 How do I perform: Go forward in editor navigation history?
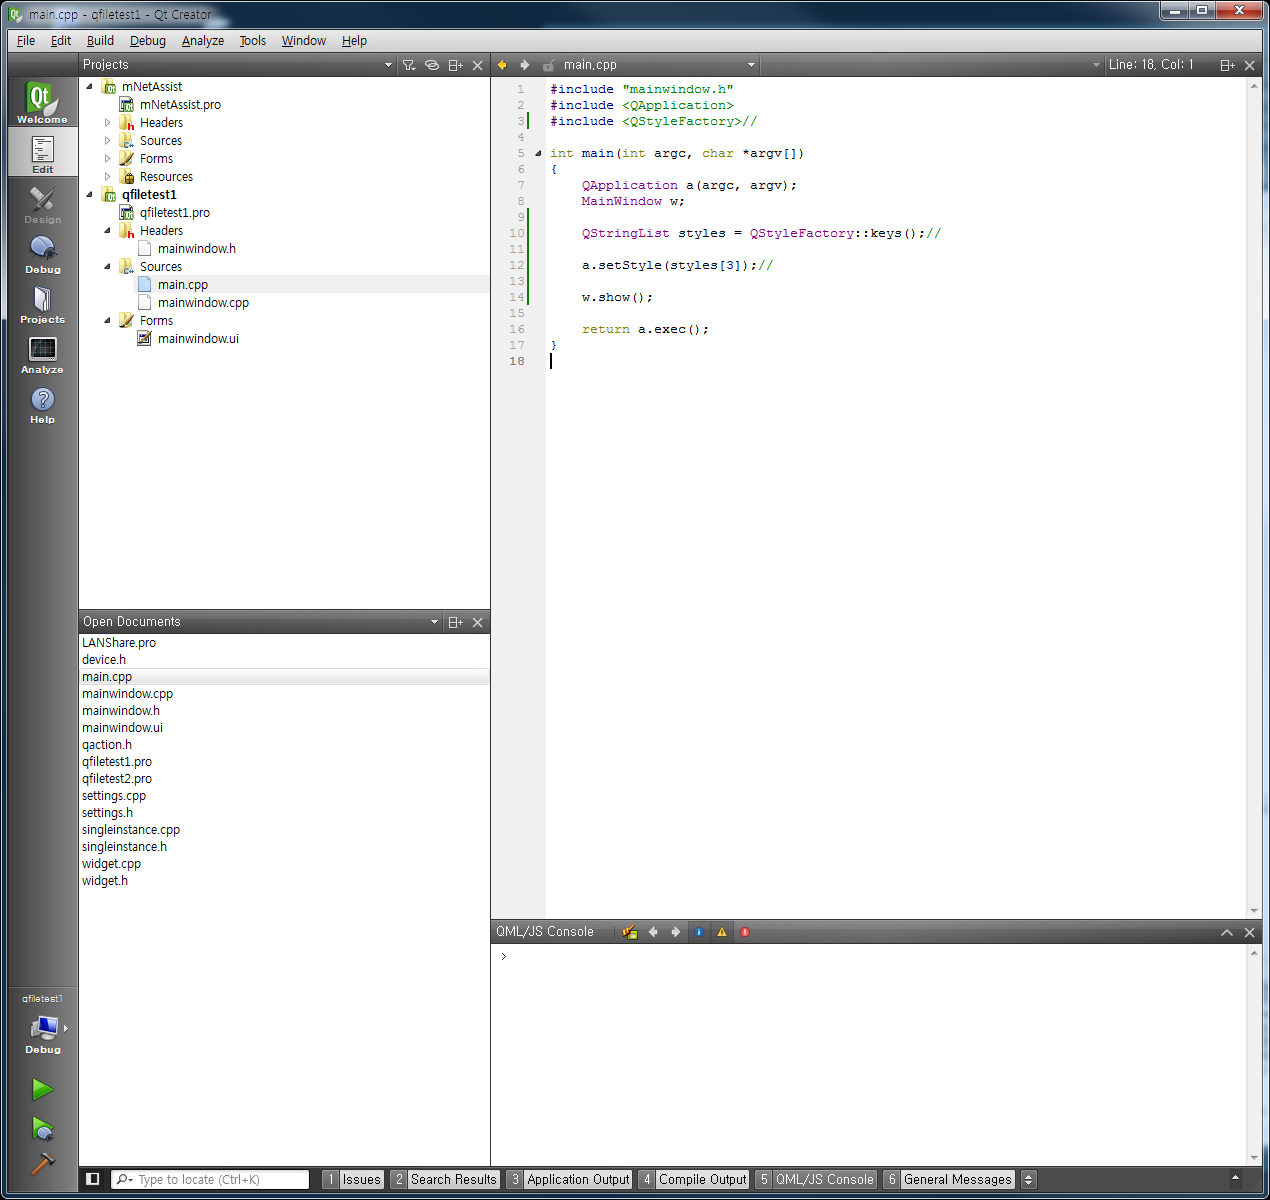pyautogui.click(x=524, y=65)
